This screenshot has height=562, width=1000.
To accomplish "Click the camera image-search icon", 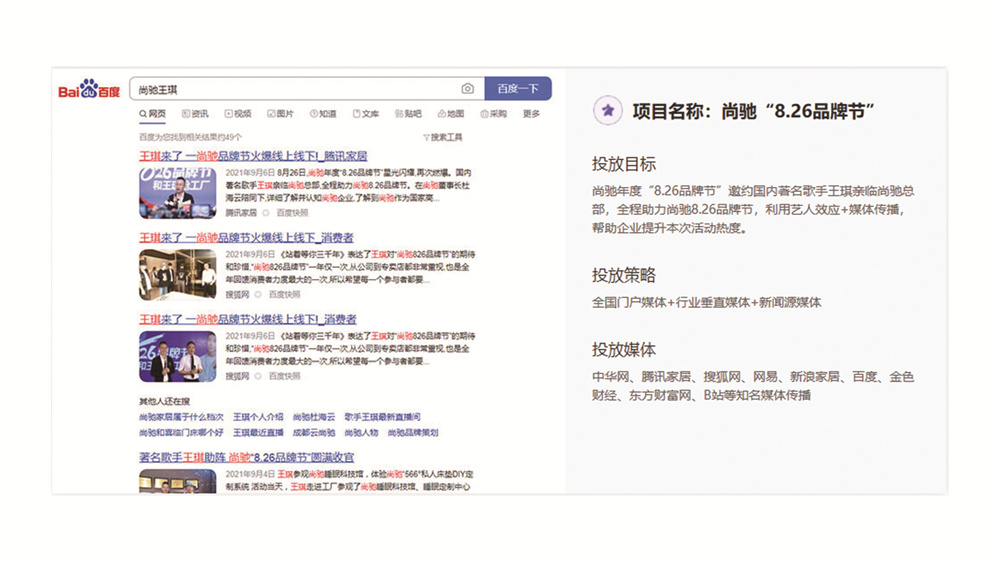I will click(468, 89).
